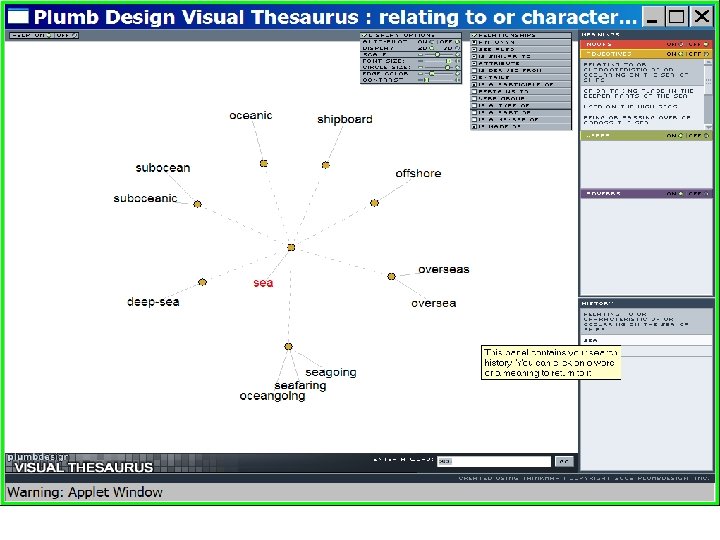
Task: Click the Font Size increase icon
Action: (457, 61)
